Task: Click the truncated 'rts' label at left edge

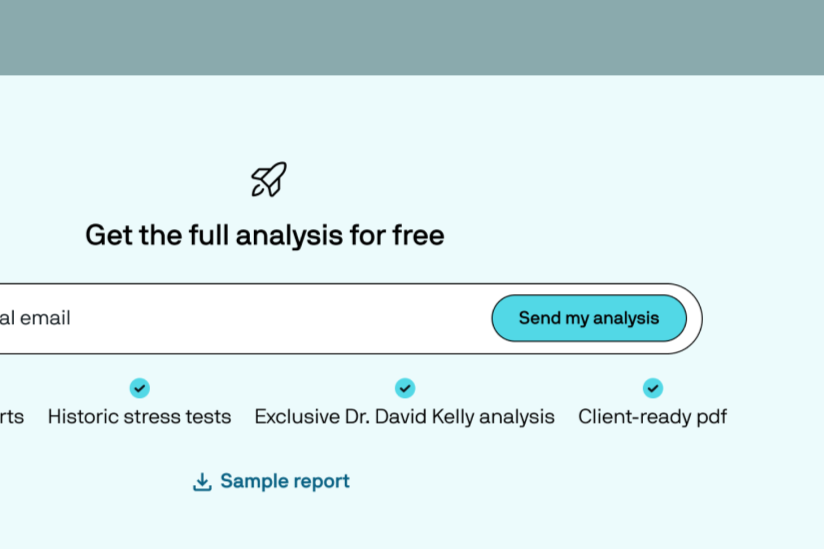Action: (12, 417)
